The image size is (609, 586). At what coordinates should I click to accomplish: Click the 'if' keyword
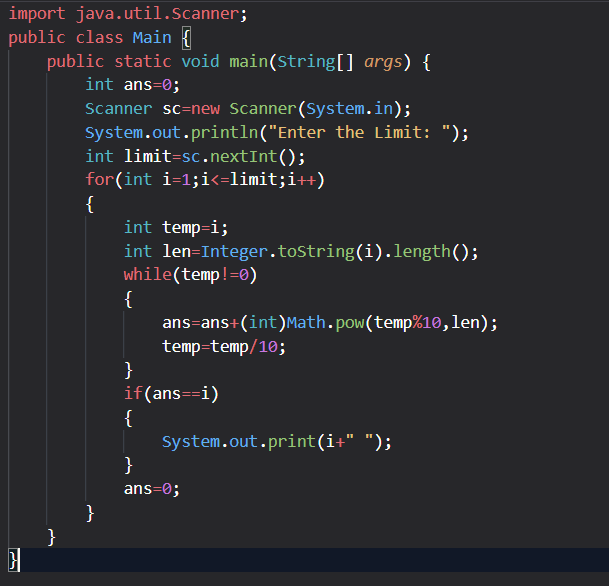(134, 393)
